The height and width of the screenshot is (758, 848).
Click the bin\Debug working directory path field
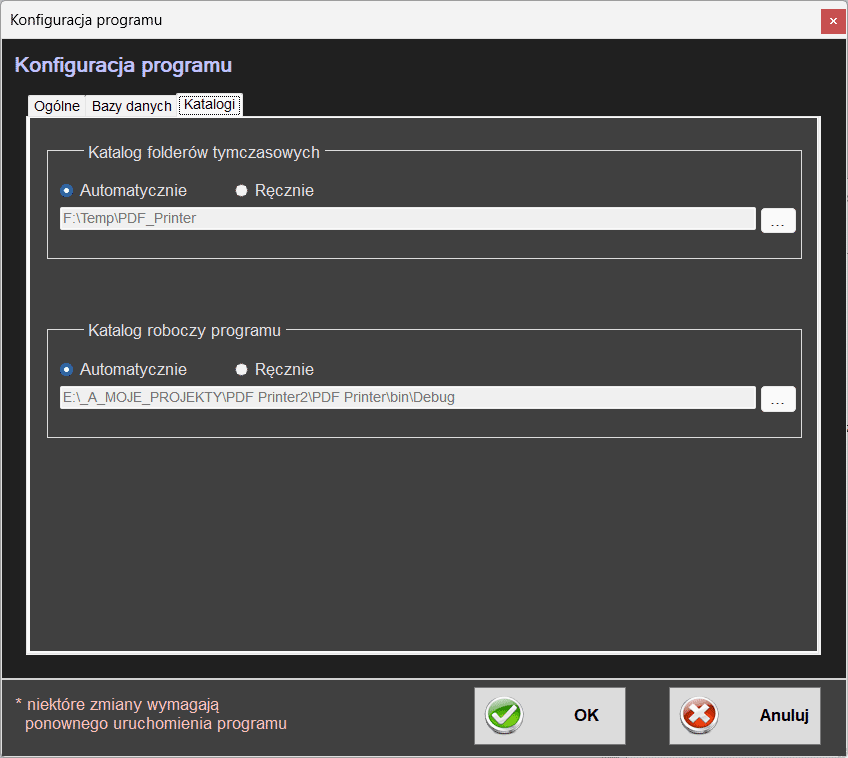pyautogui.click(x=407, y=397)
